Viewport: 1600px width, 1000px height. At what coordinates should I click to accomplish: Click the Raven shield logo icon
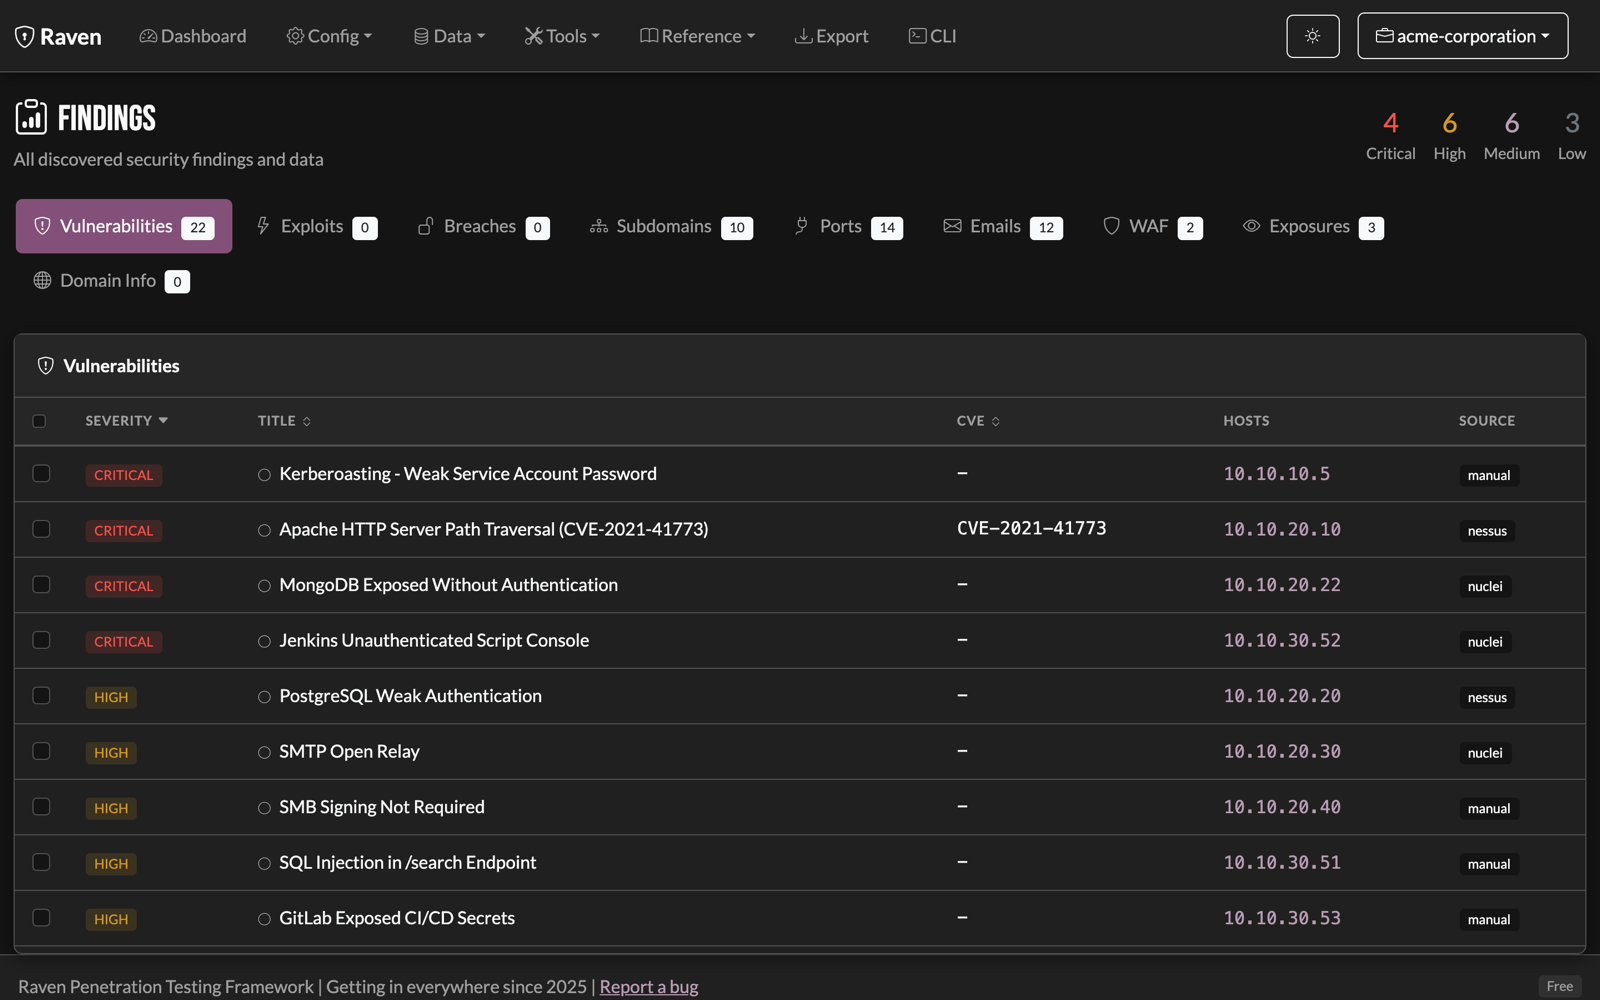(x=24, y=37)
